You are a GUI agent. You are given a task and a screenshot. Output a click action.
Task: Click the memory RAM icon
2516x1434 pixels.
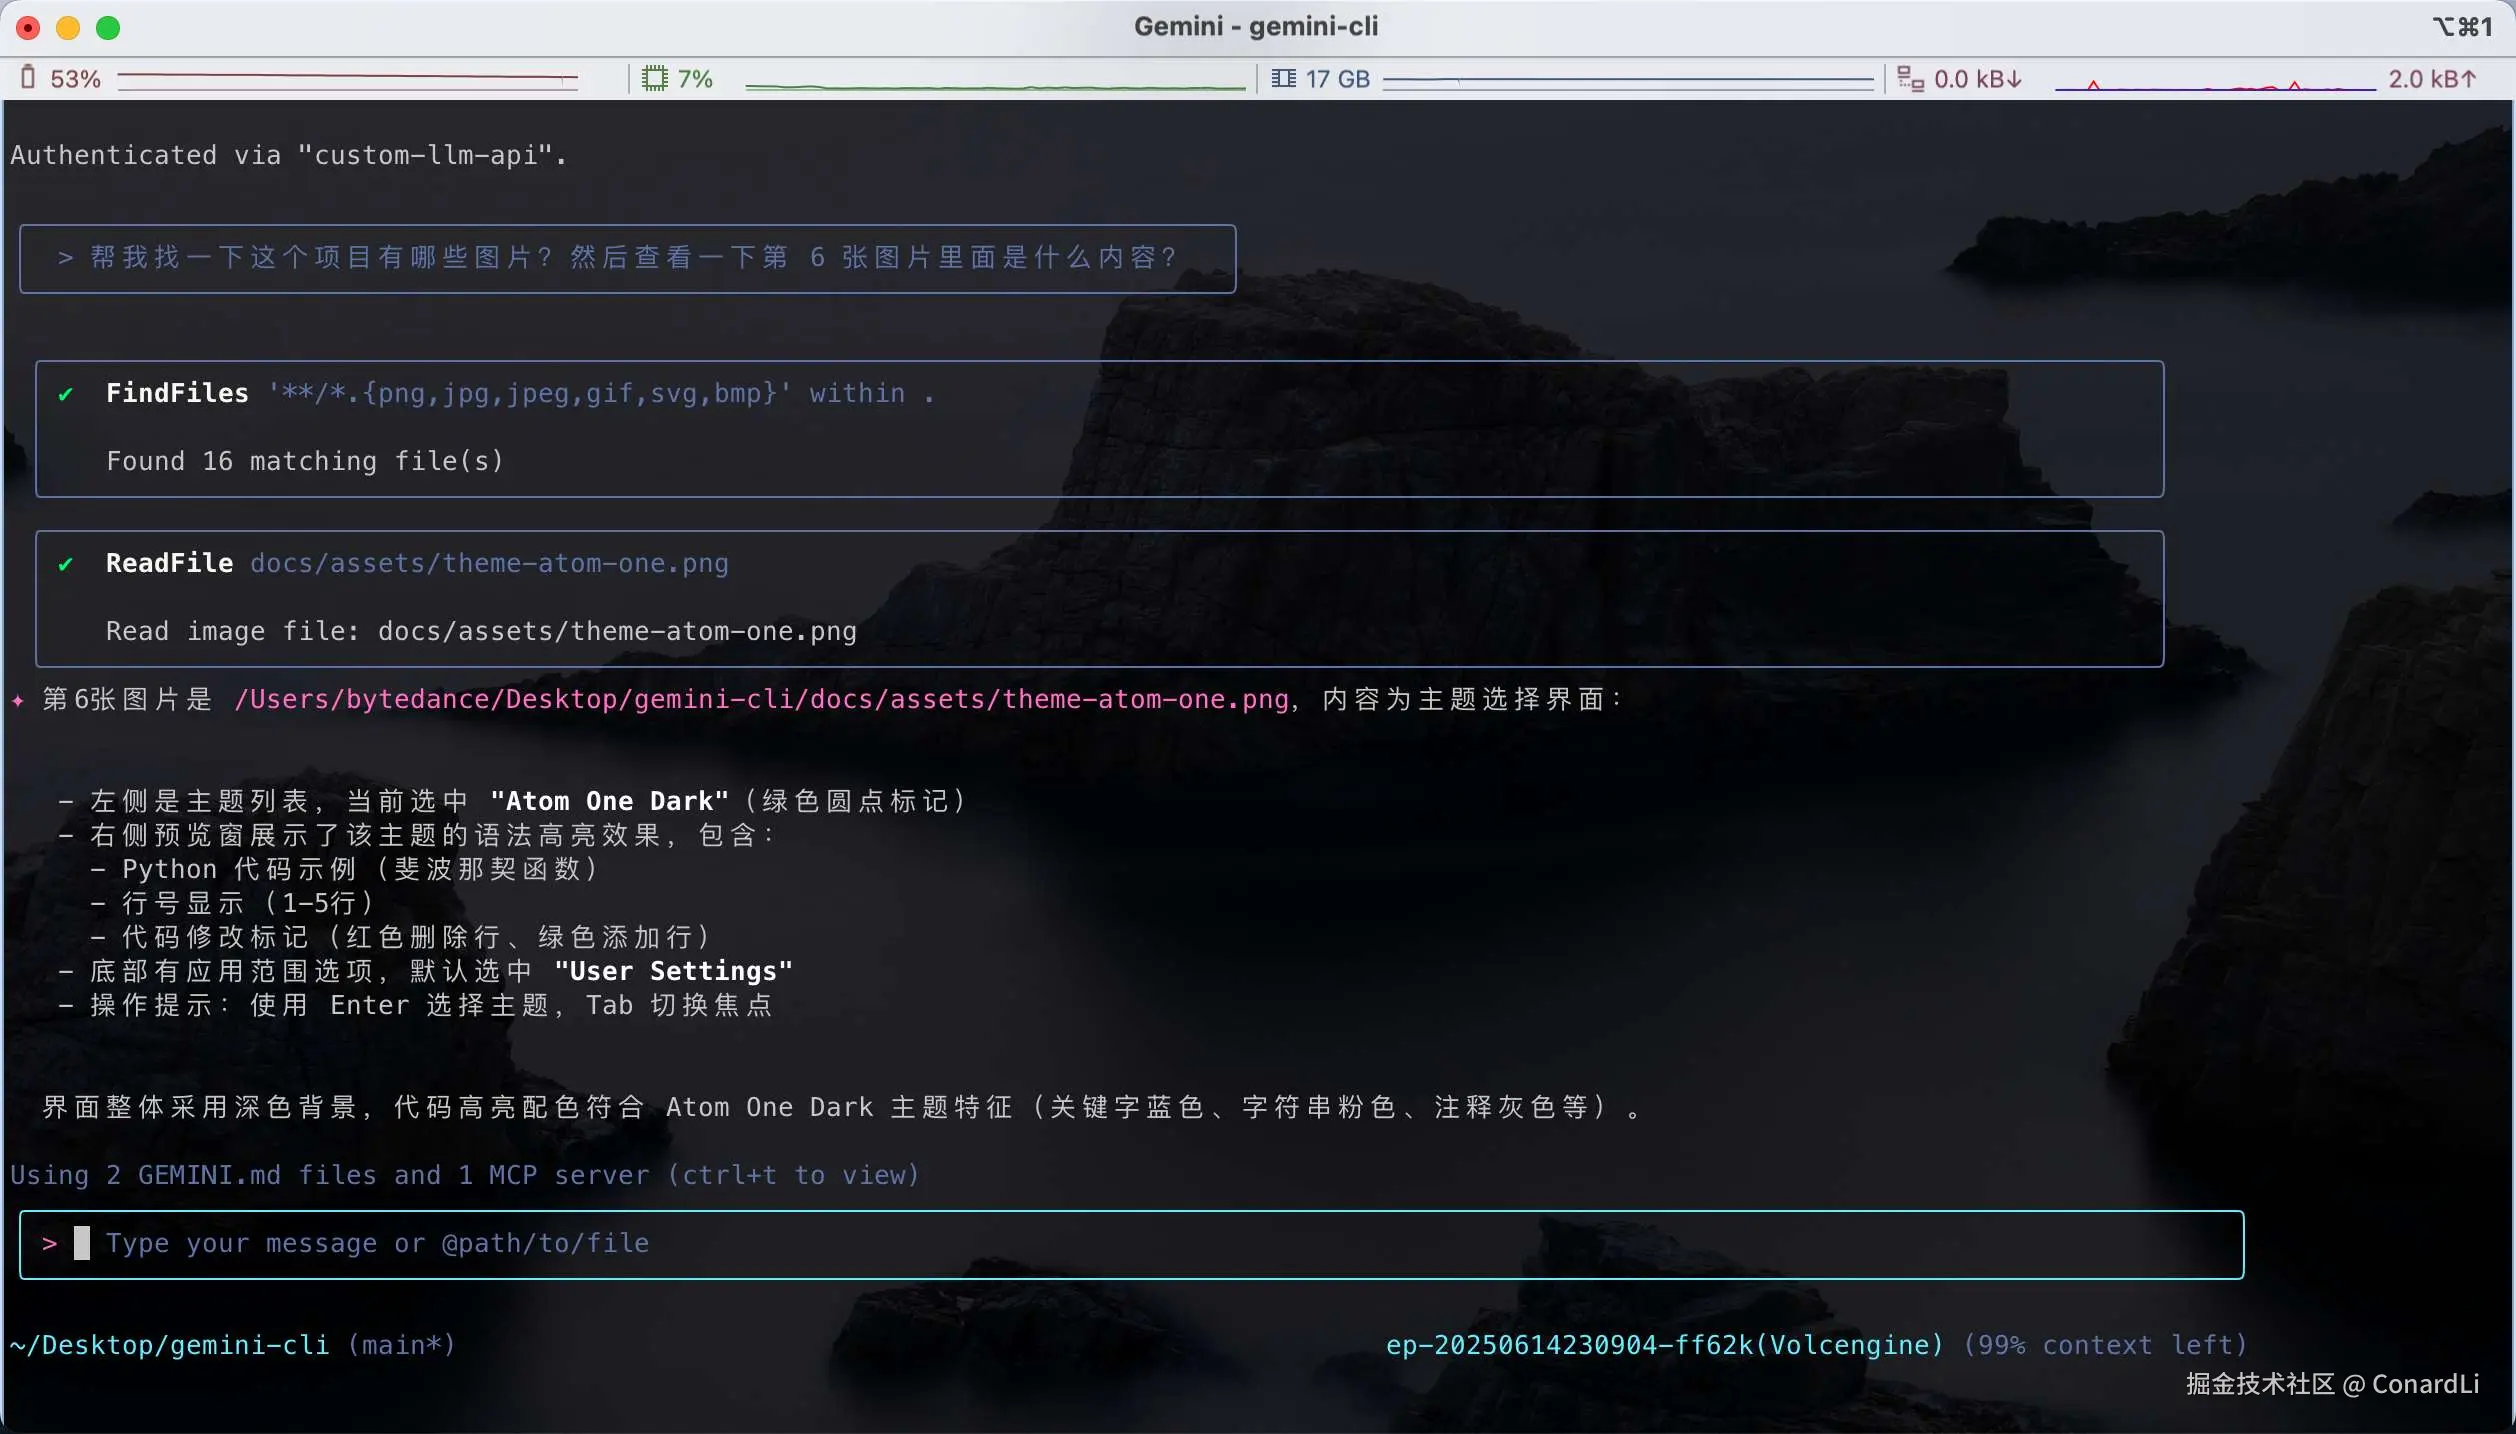[x=1283, y=78]
